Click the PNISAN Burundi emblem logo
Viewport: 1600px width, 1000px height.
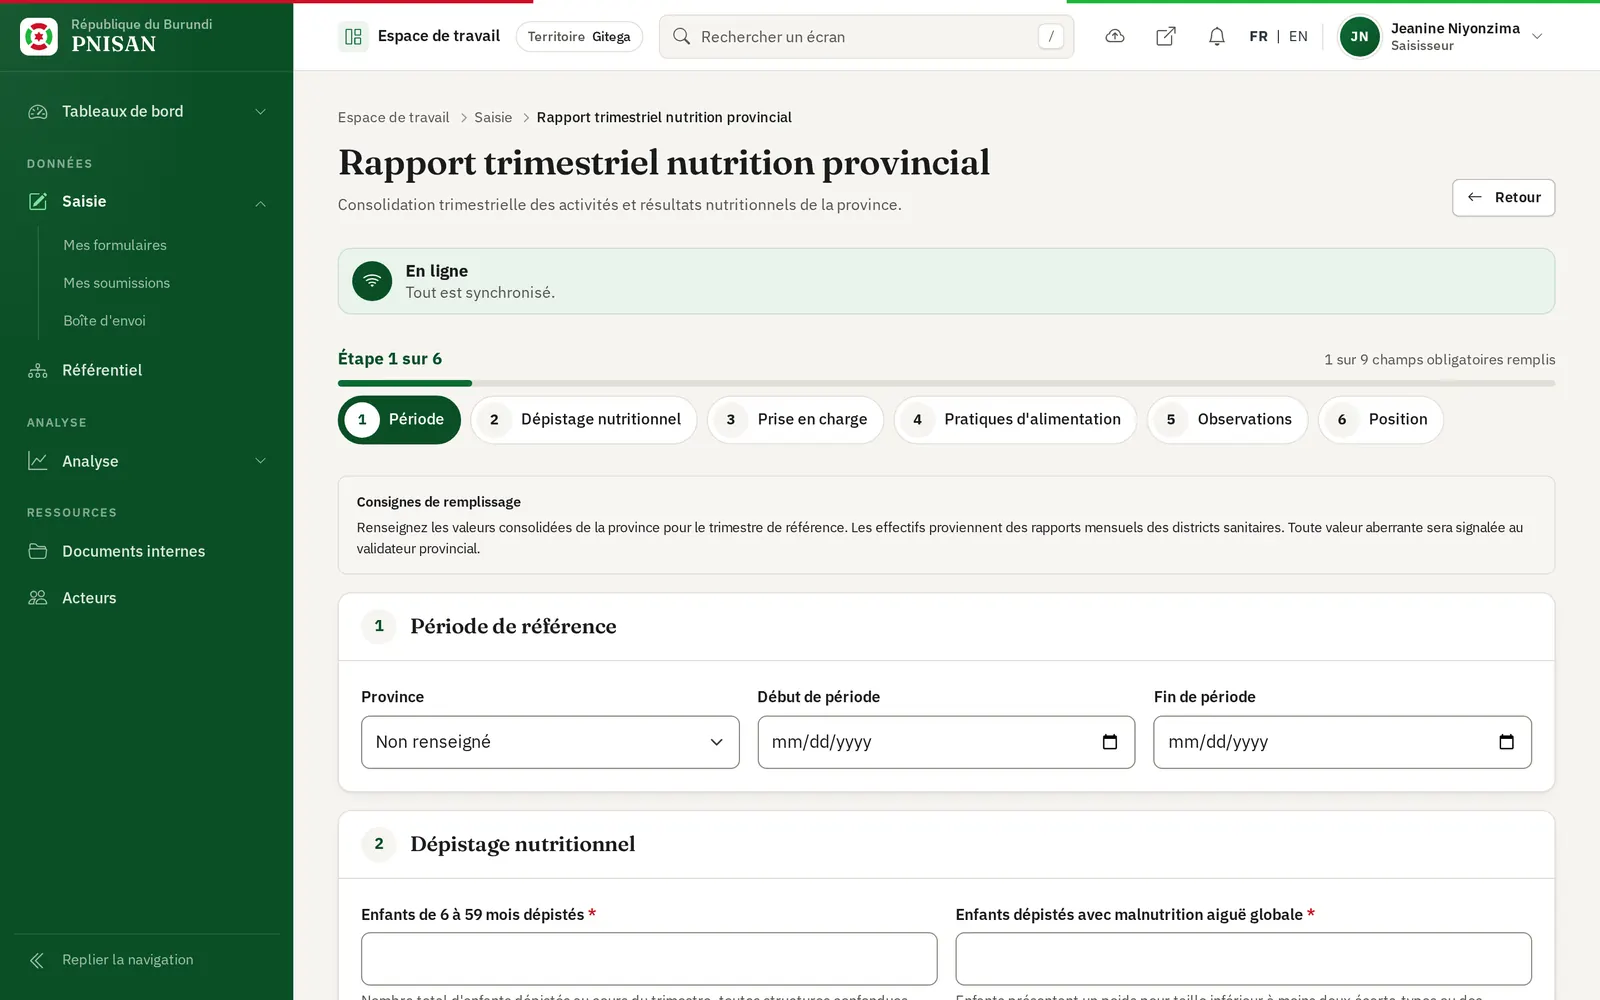39,37
